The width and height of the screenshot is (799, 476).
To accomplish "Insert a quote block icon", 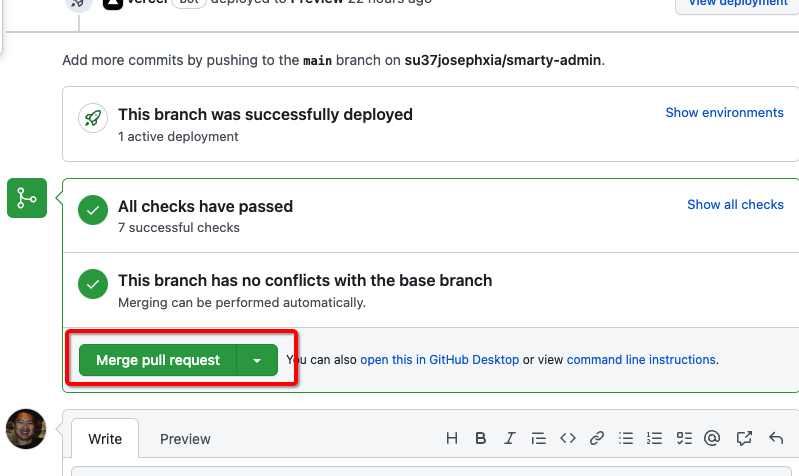I will click(539, 438).
